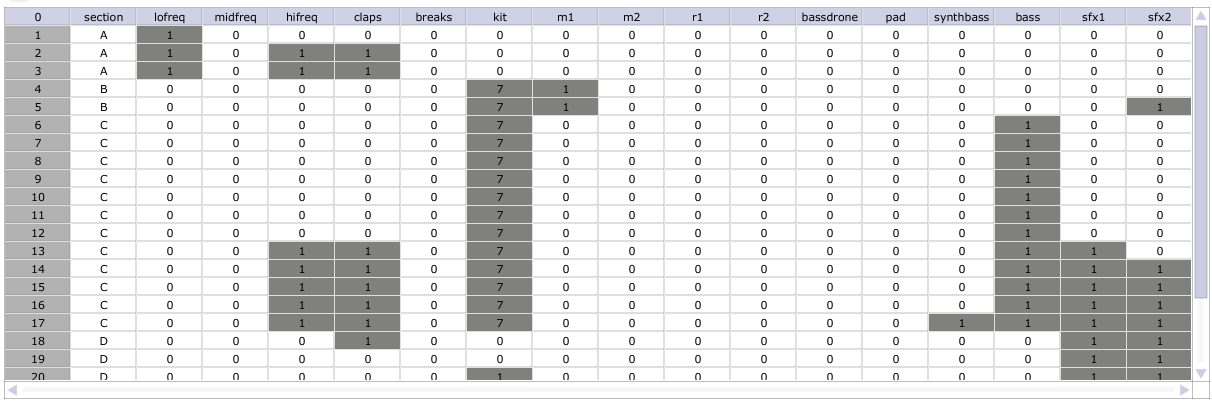Screen dimensions: 1212x403
Task: Click the hifreq cell in row 13
Action: 302,250
